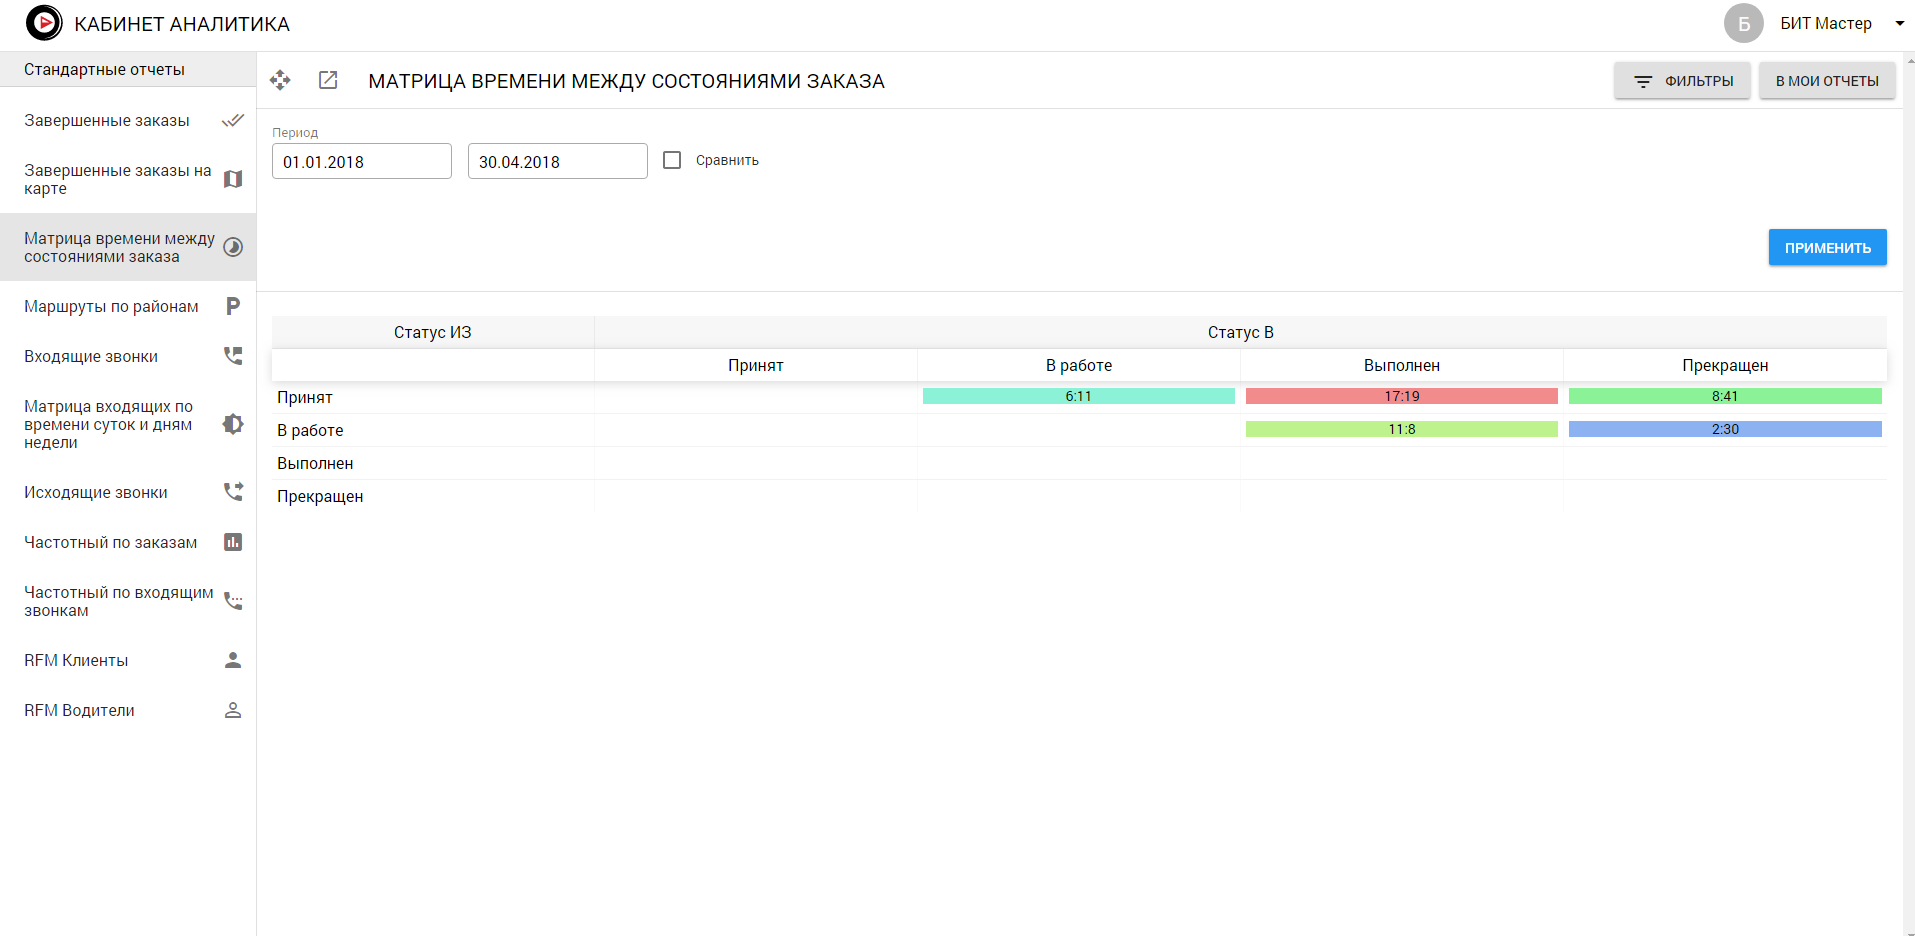Click the yellow-green 11:8 bar
The height and width of the screenshot is (936, 1915).
(x=1401, y=429)
